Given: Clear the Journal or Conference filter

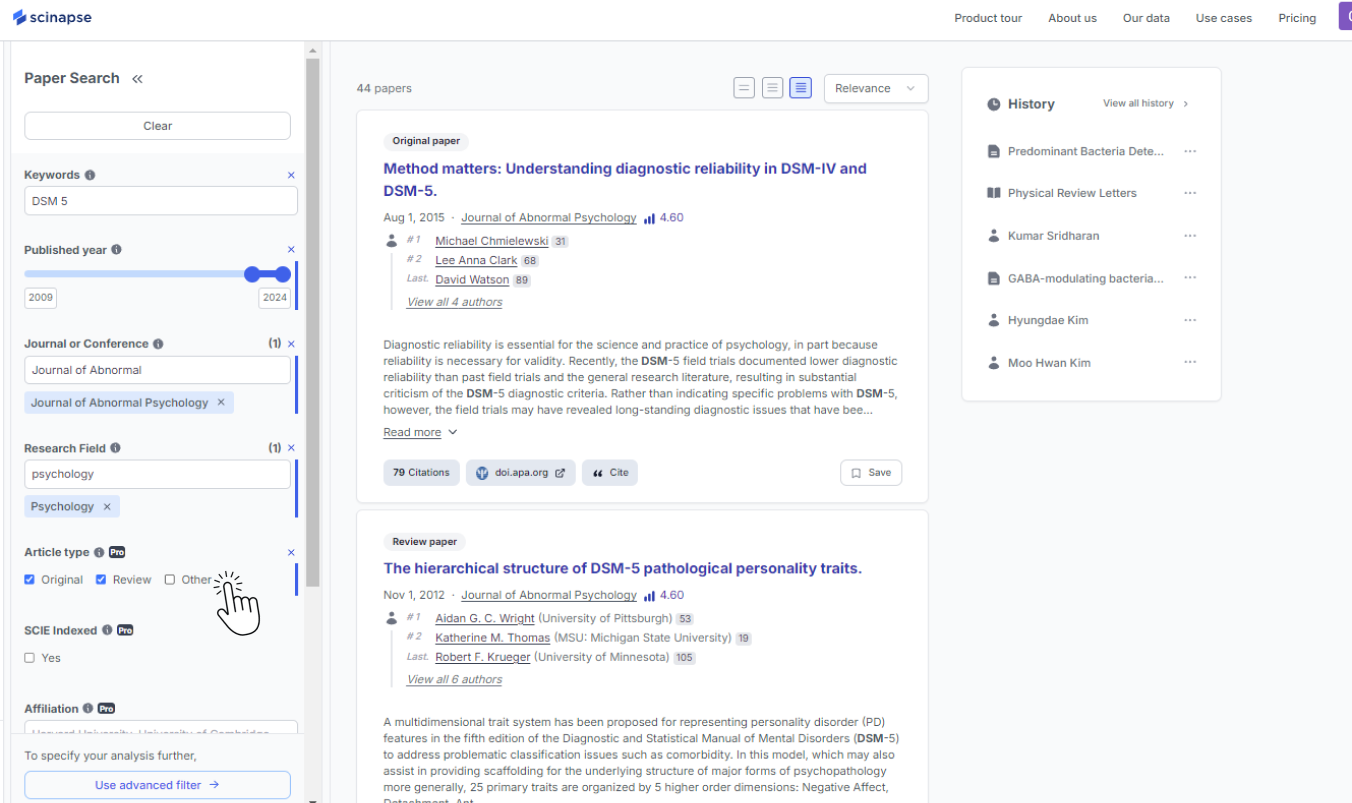Looking at the screenshot, I should (291, 344).
